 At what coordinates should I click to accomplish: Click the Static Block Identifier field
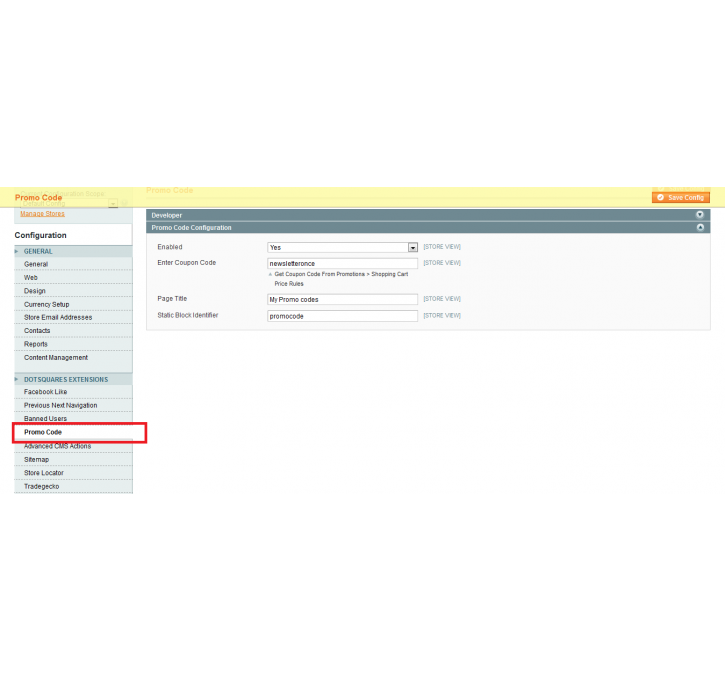point(342,316)
